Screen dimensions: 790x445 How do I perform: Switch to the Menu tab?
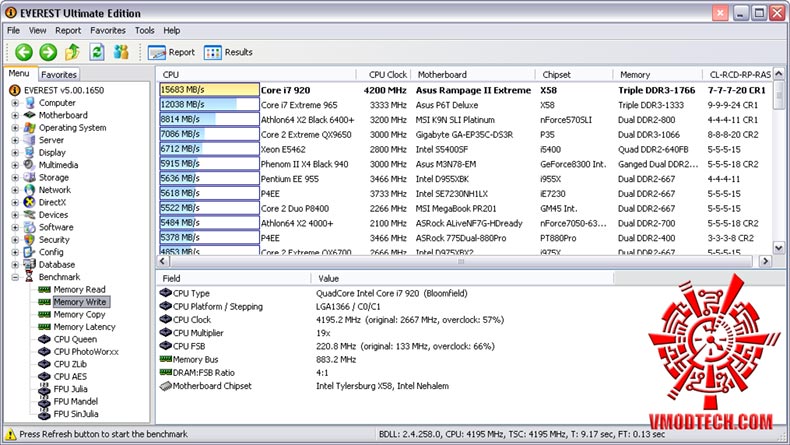(19, 73)
